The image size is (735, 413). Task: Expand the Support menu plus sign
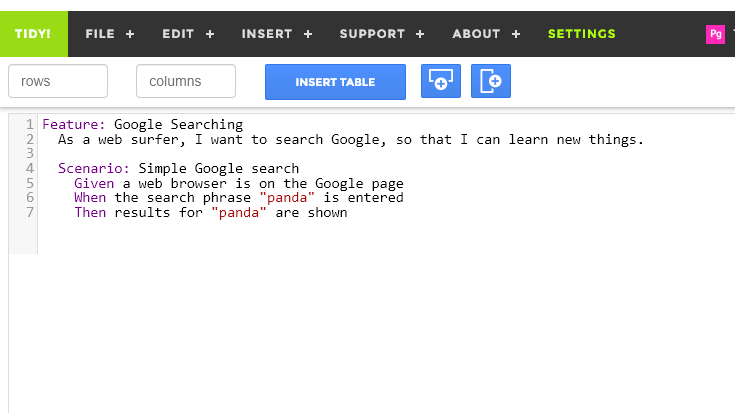[x=420, y=34]
